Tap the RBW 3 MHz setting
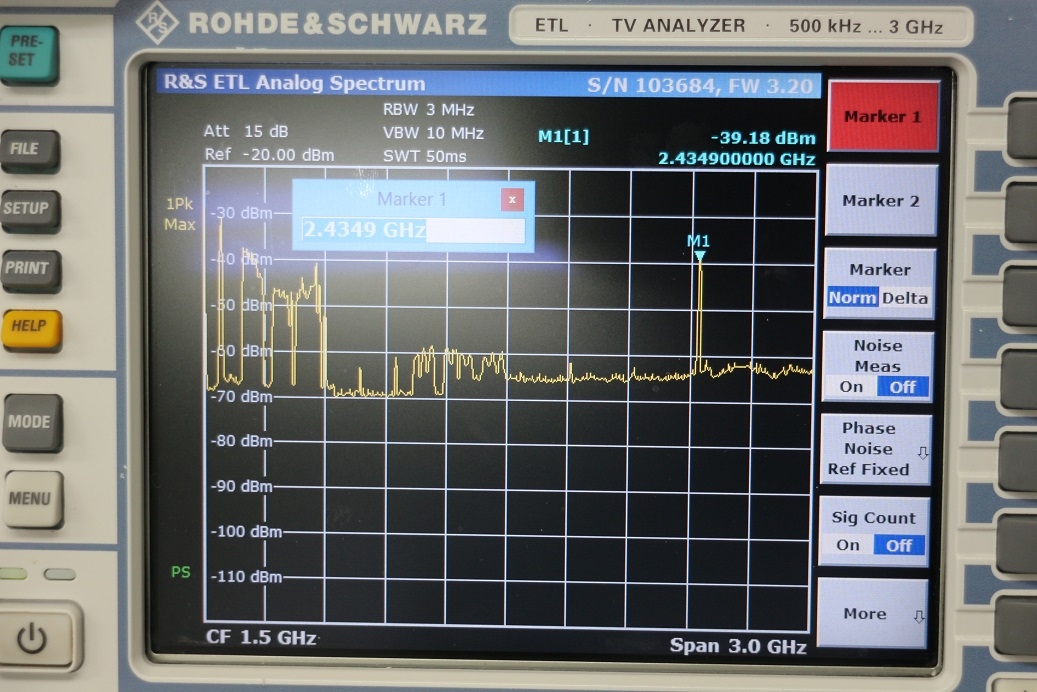Viewport: 1037px width, 692px height. tap(429, 109)
